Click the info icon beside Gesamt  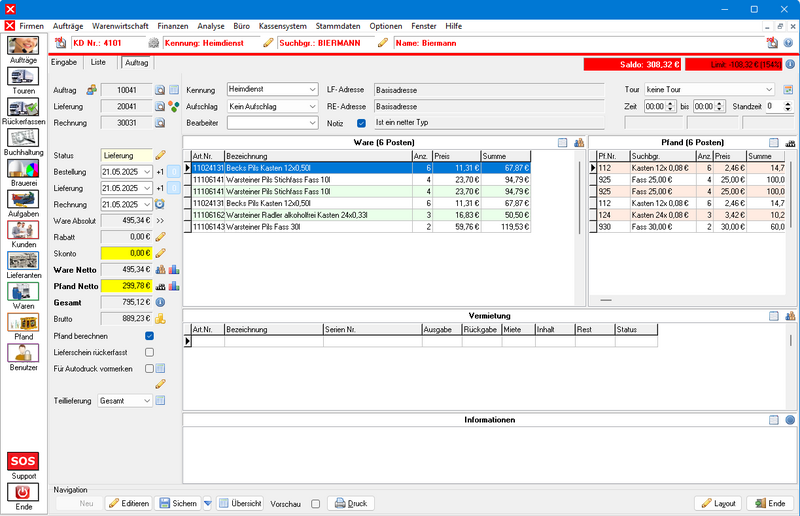coord(160,302)
